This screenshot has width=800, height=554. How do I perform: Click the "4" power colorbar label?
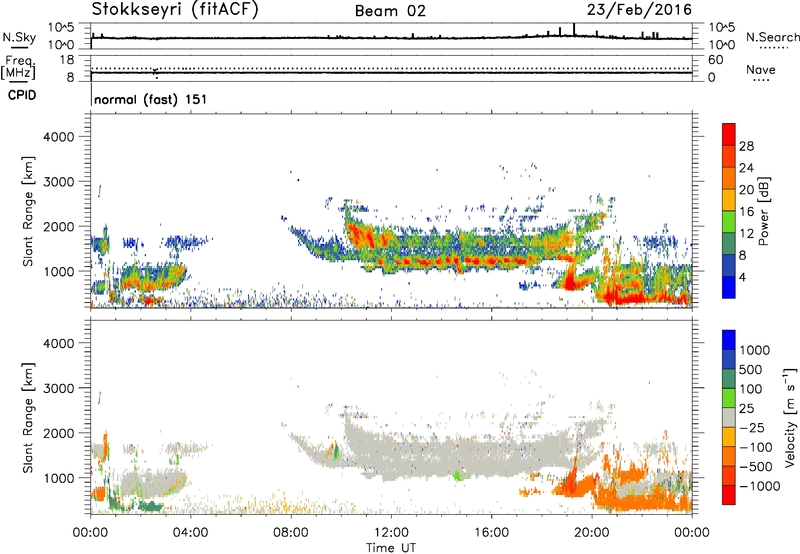[742, 277]
